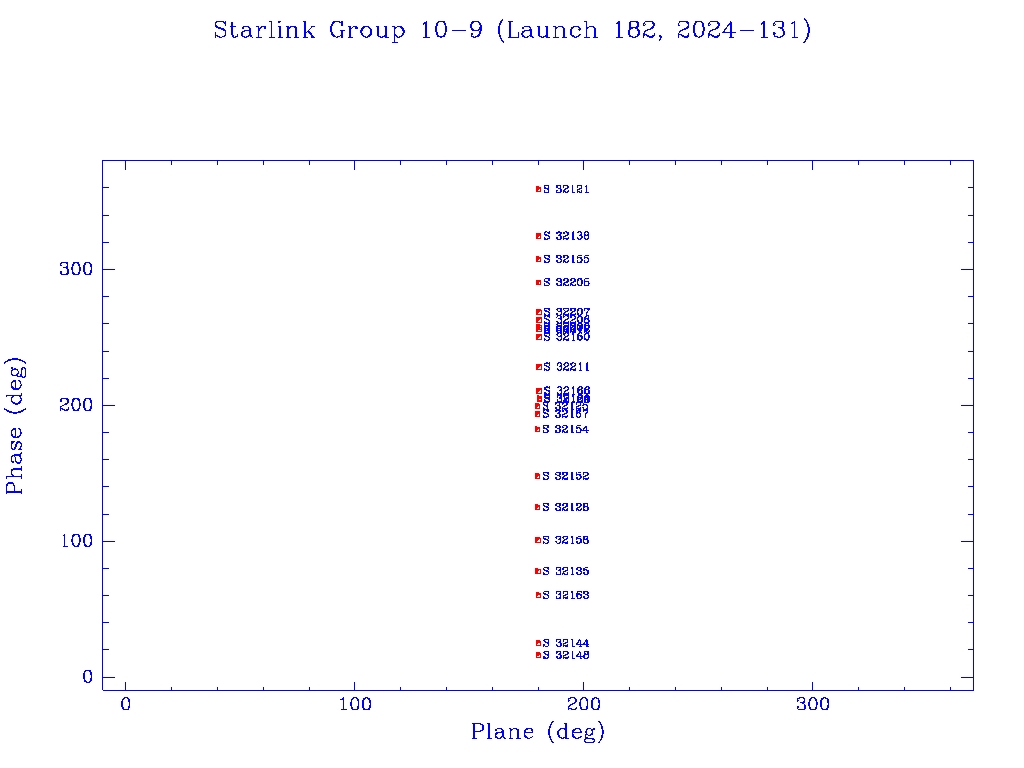
Task: Click red marker beside S 32155
Action: [539, 259]
